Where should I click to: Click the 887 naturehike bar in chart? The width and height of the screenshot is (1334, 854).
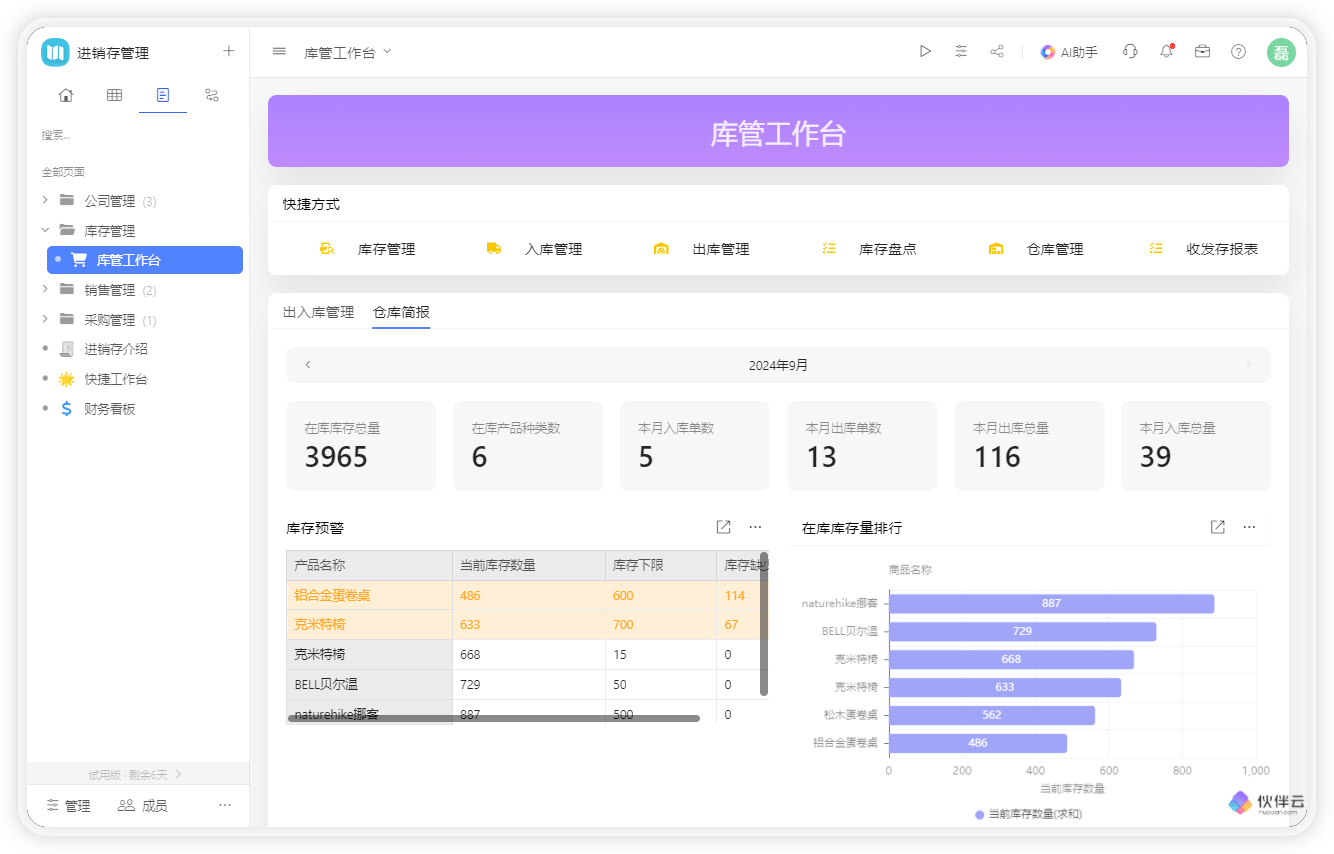[x=1051, y=603]
